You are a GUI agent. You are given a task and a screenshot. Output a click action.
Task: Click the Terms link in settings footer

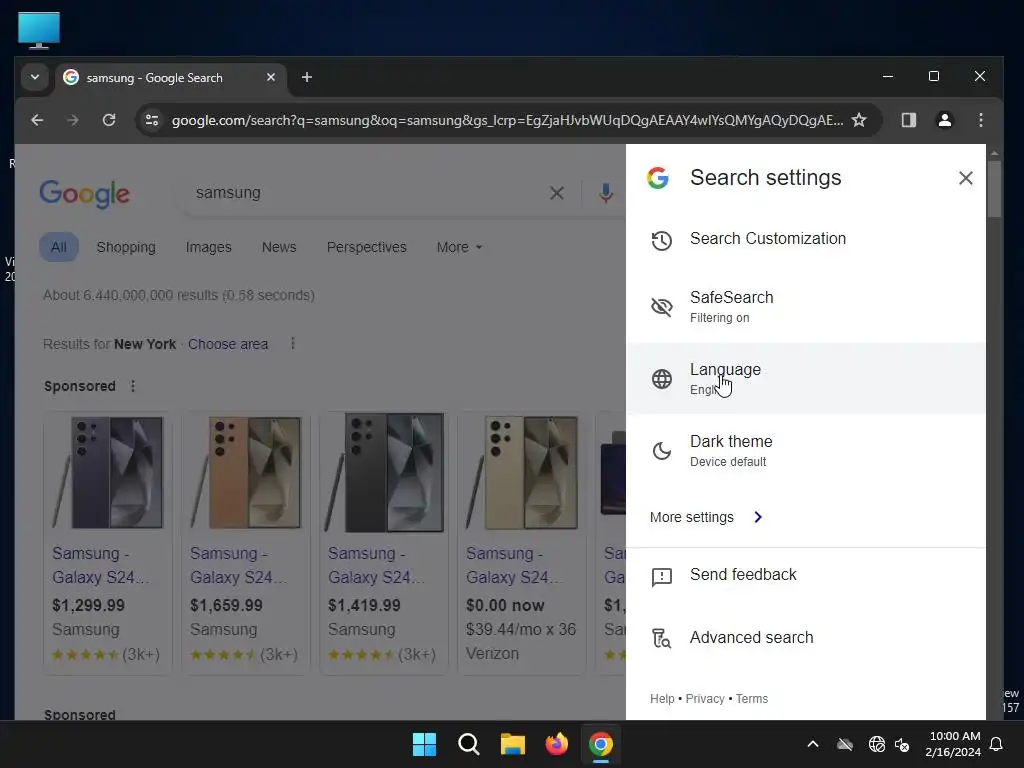[x=752, y=699]
